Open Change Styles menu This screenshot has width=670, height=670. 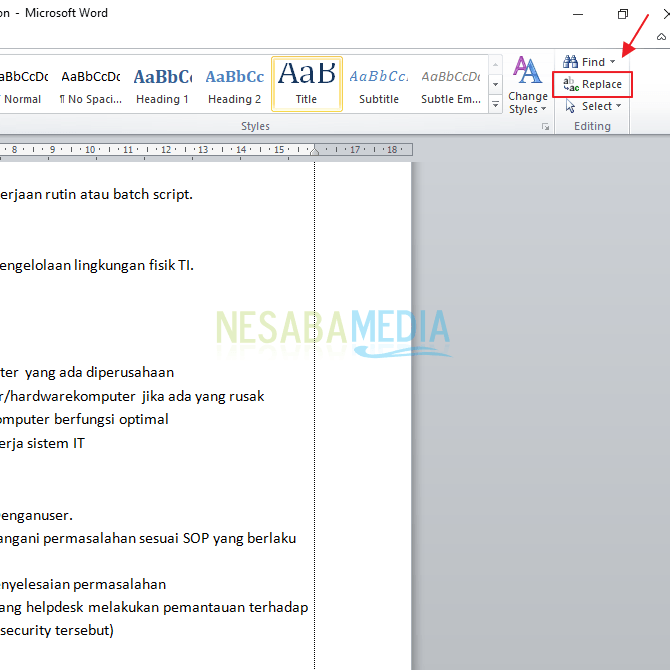pyautogui.click(x=528, y=85)
